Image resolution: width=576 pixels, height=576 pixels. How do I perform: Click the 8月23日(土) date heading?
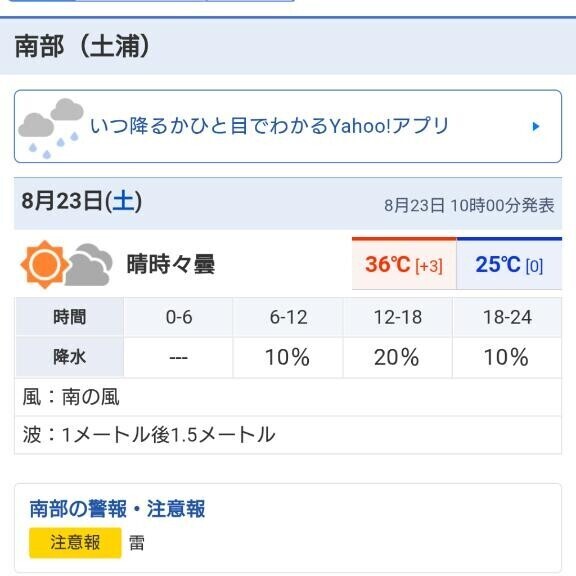point(82,201)
